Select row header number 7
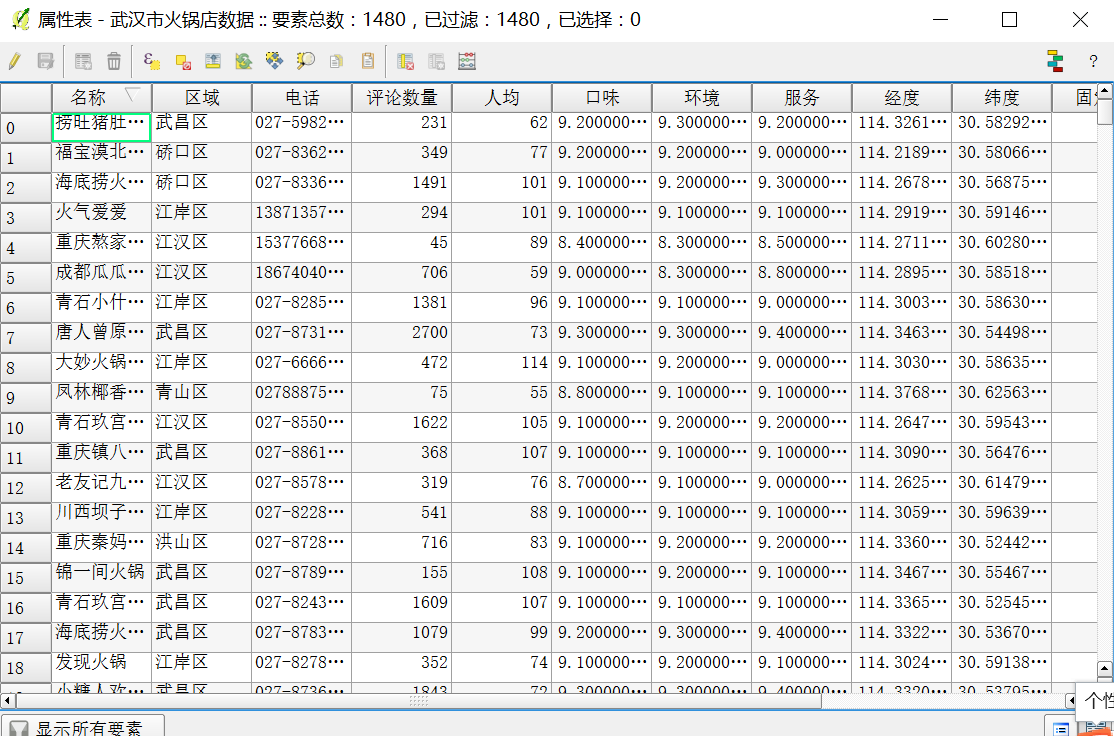The image size is (1114, 736). 26,337
